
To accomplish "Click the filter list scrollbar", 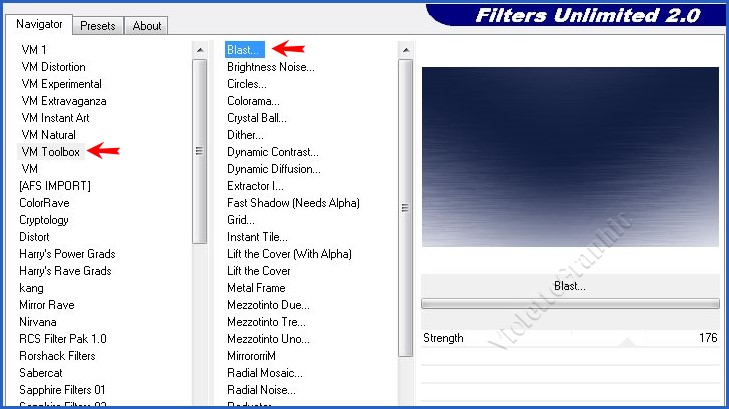I will pos(405,200).
